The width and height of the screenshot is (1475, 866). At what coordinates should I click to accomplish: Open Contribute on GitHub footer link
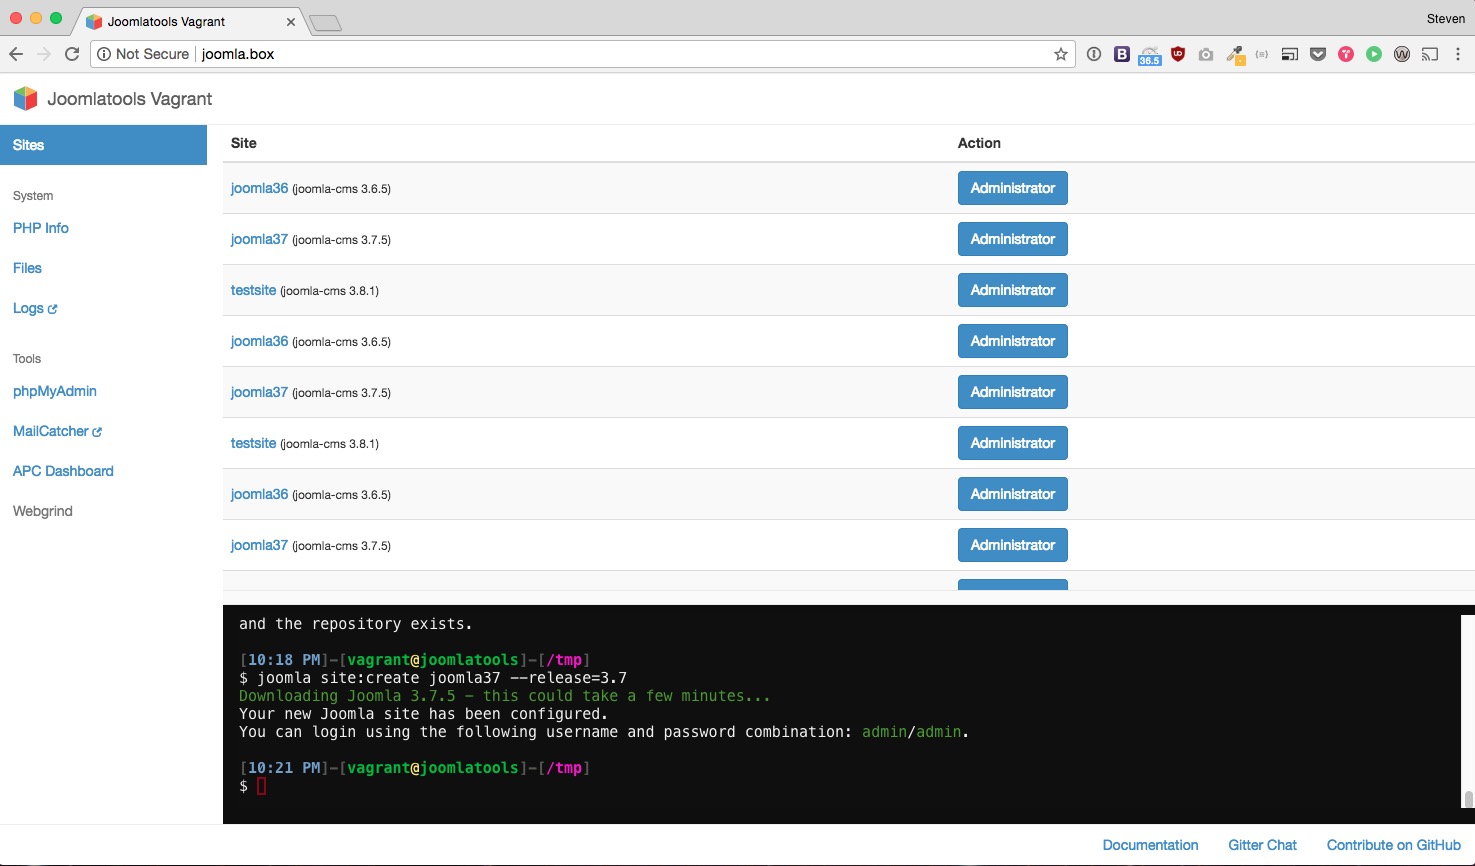click(1394, 845)
